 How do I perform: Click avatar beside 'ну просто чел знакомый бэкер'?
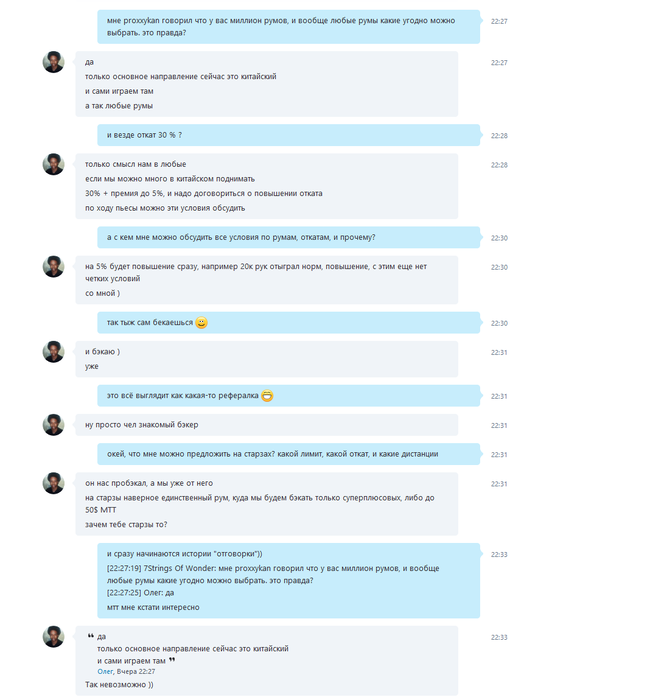click(x=54, y=425)
